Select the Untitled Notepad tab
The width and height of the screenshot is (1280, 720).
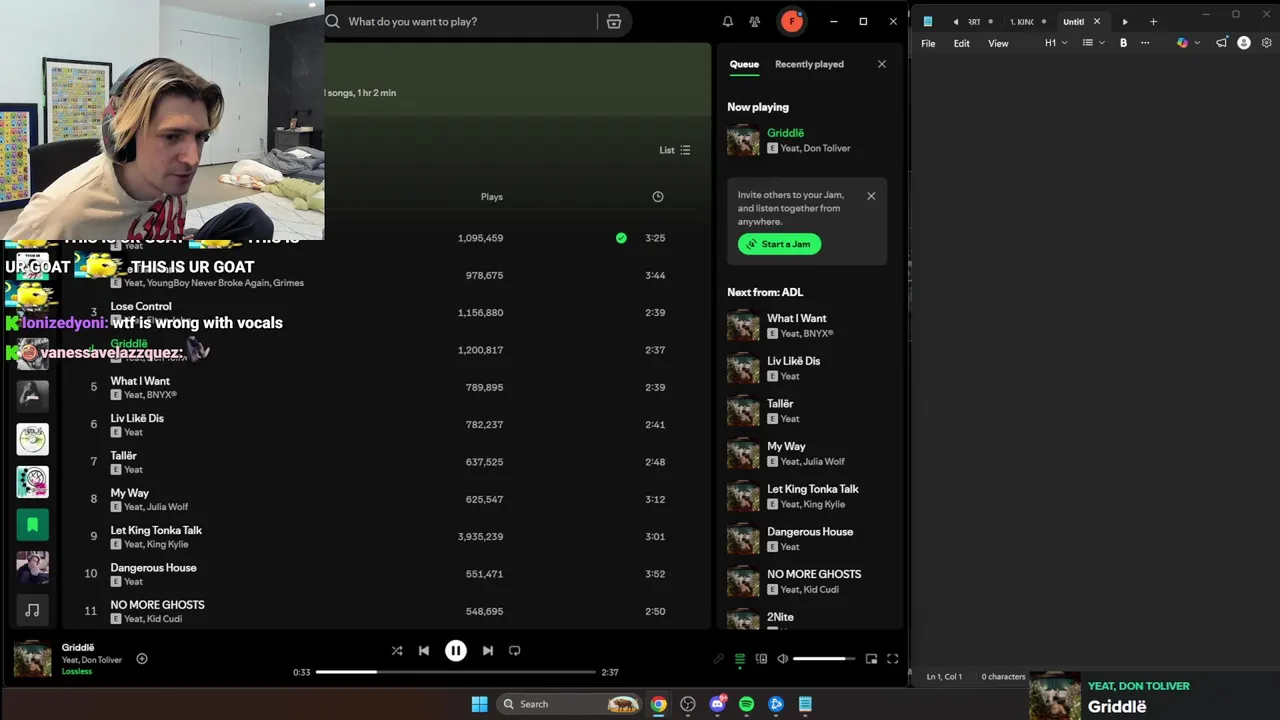pos(1073,21)
